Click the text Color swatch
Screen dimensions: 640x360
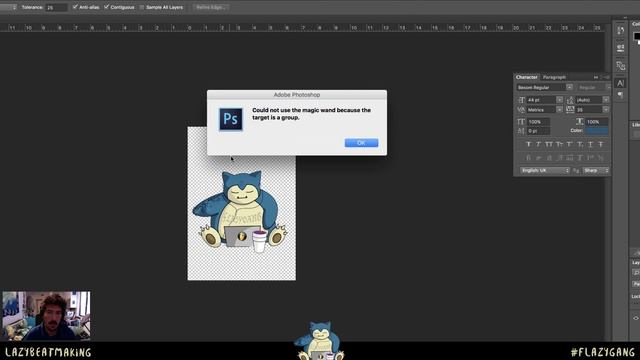597,131
